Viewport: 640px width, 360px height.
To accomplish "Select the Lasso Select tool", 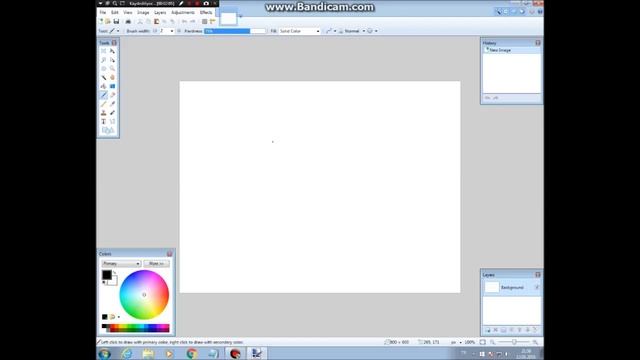I will pos(104,60).
